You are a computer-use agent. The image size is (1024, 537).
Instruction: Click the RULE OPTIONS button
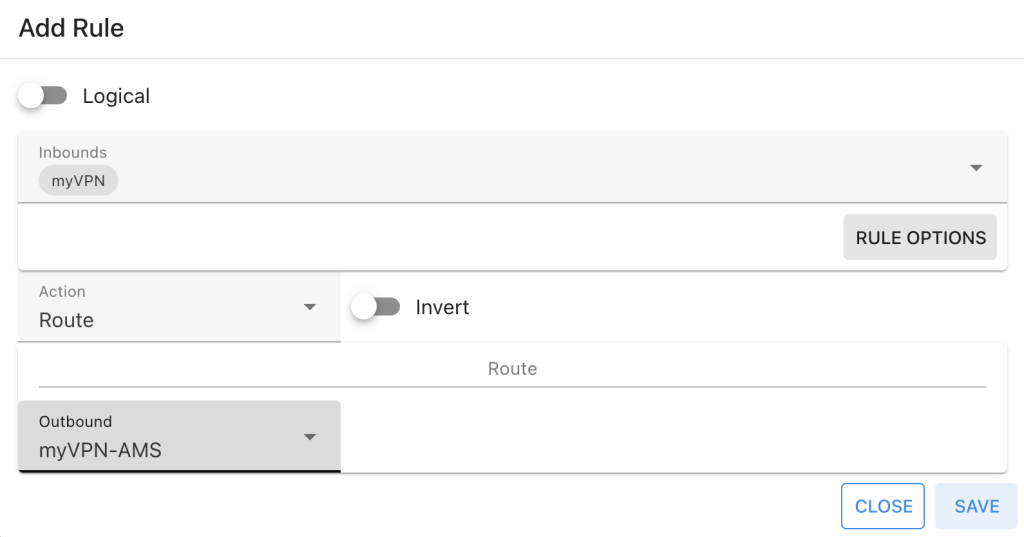click(920, 238)
